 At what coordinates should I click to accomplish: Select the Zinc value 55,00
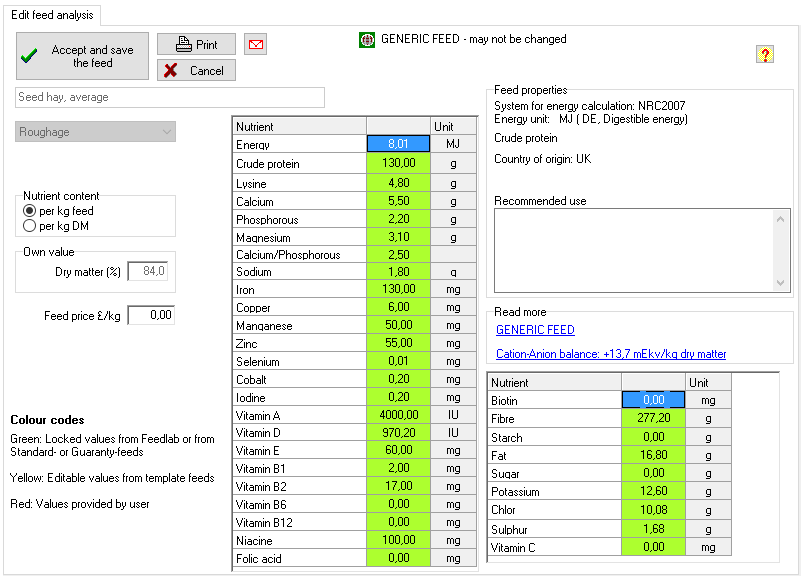point(398,343)
